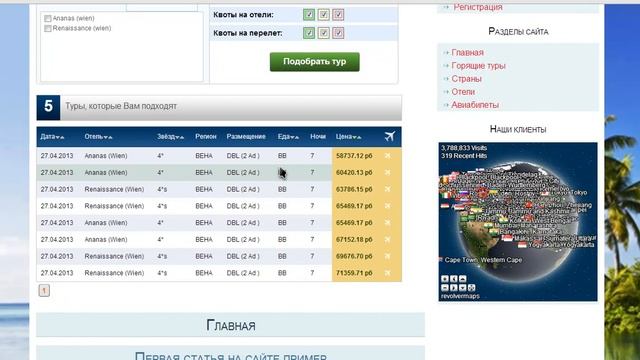Toggle red checkbox for Квоты на отели
Viewport: 640px width, 360px height.
pyautogui.click(x=338, y=15)
